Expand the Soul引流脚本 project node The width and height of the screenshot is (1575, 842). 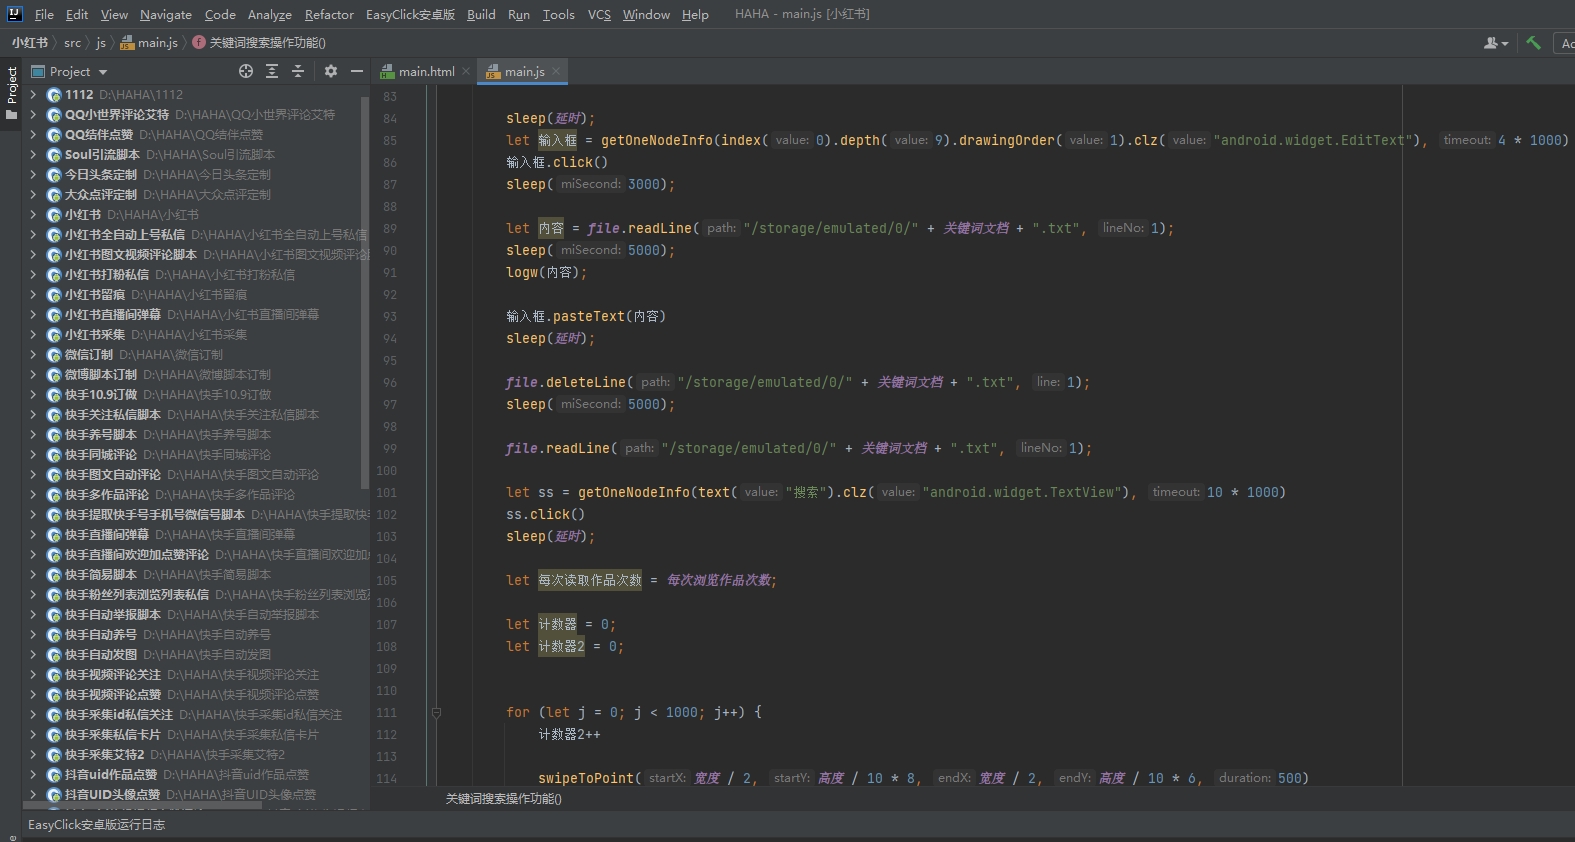point(33,154)
